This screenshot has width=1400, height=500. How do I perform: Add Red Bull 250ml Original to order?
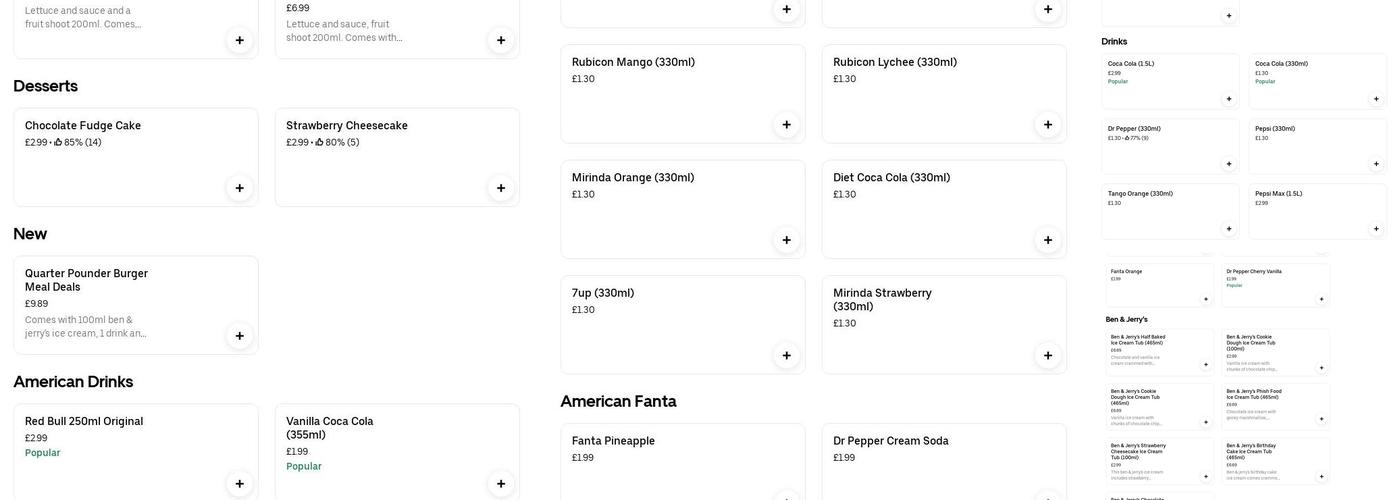pos(239,484)
